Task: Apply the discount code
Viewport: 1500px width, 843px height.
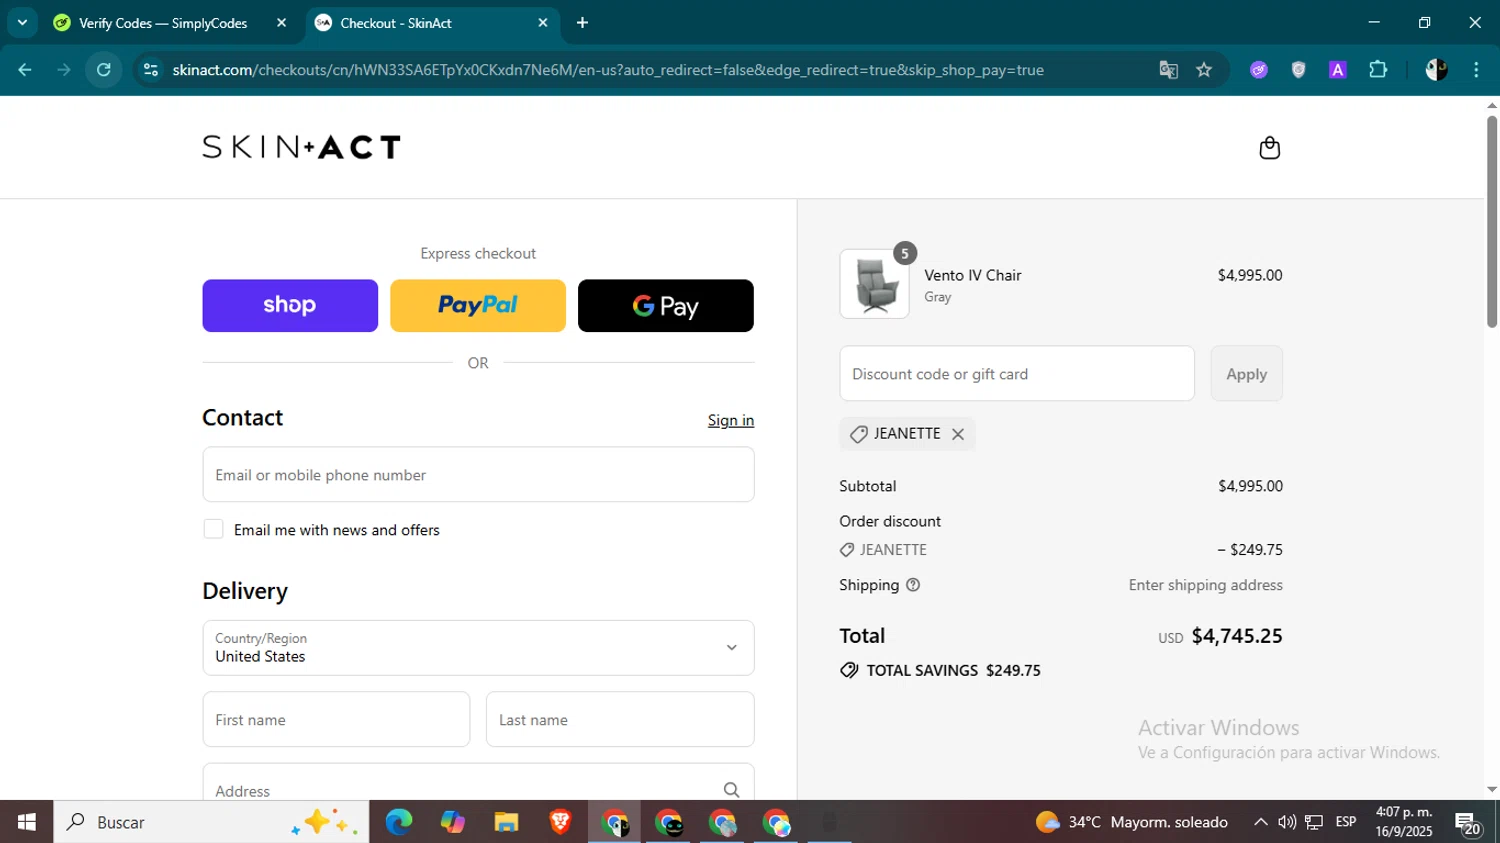Action: pos(1246,374)
